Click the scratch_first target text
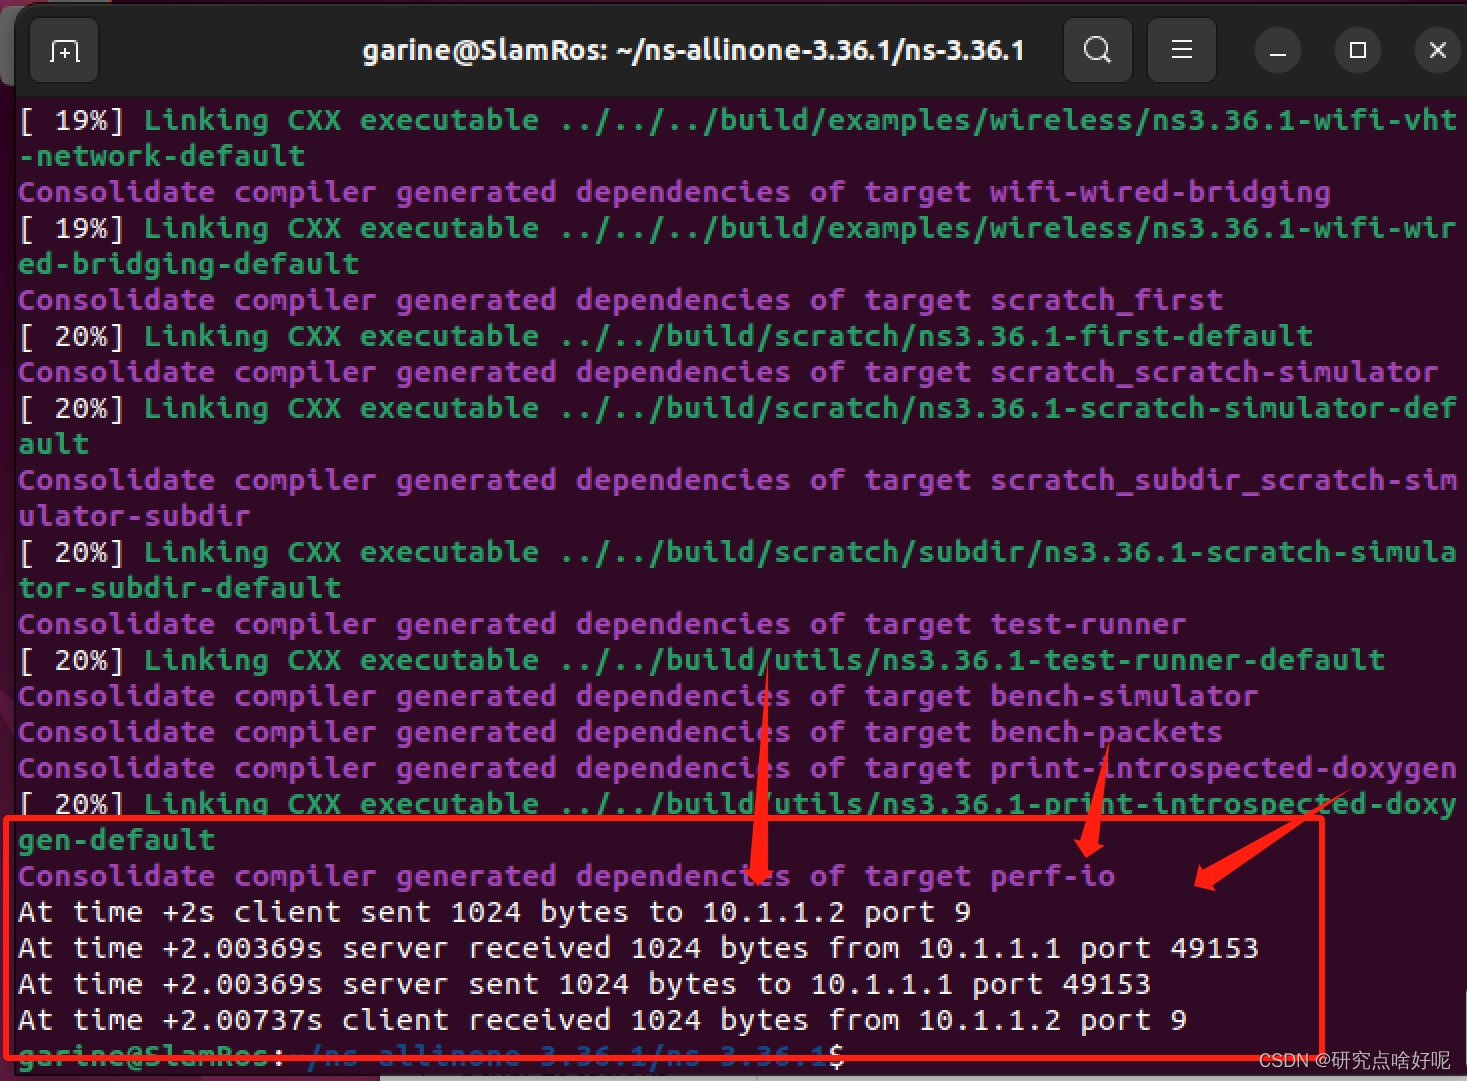Screen dimensions: 1467x1081 pyautogui.click(x=1105, y=299)
